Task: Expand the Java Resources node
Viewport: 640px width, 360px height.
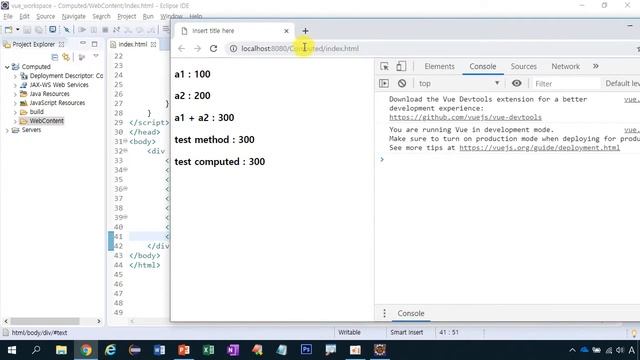Action: coord(15,94)
